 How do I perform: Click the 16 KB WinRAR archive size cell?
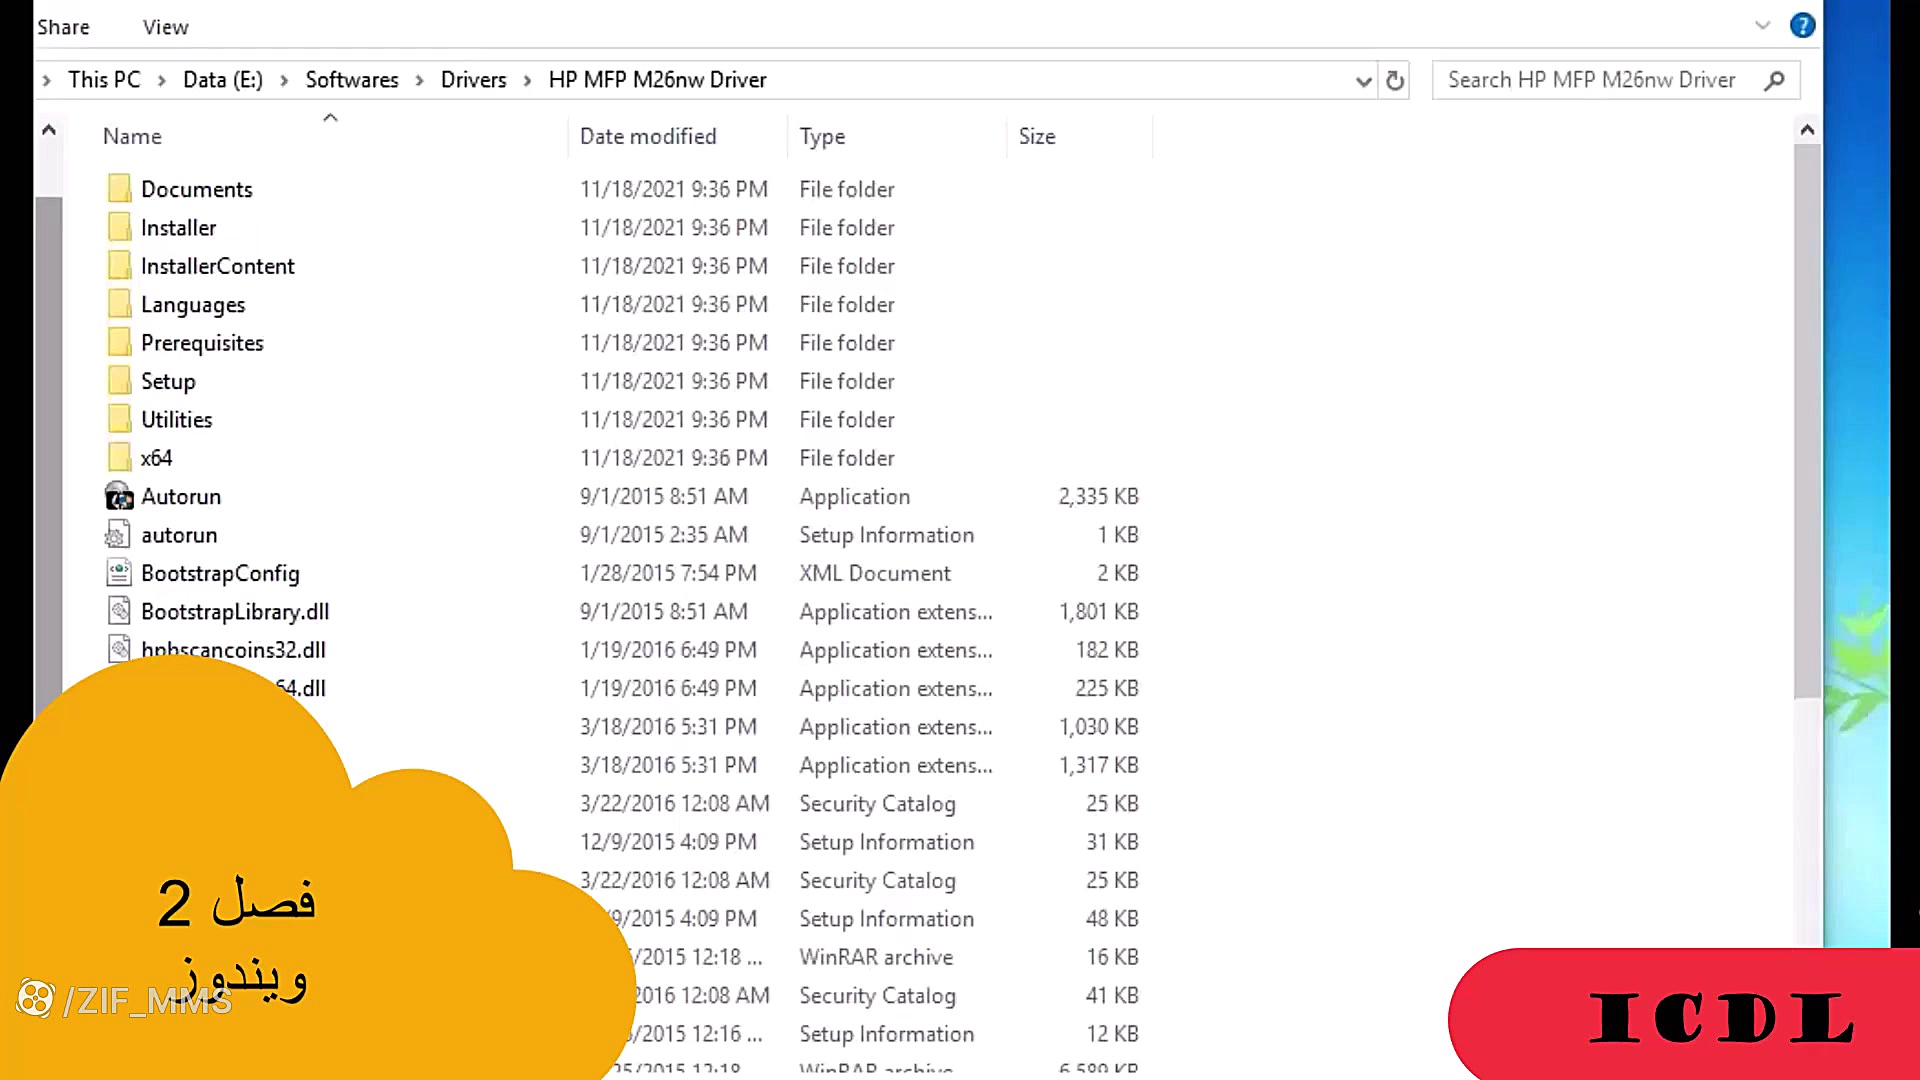[x=1112, y=957]
